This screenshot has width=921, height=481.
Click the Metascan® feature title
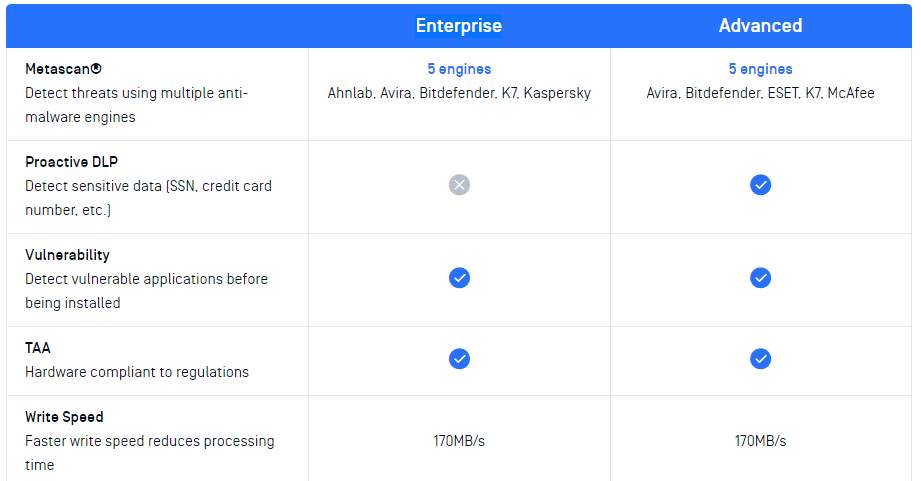click(x=63, y=69)
